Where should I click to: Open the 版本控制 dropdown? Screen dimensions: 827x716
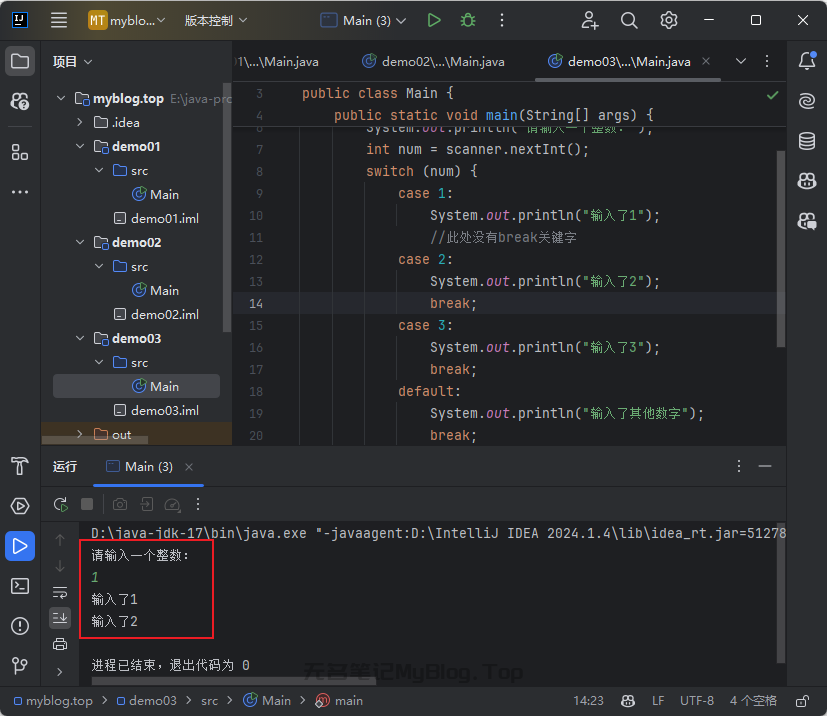pyautogui.click(x=216, y=21)
